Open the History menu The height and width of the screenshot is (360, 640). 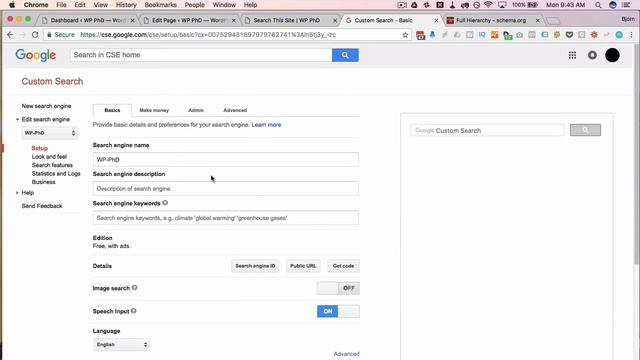(x=126, y=5)
